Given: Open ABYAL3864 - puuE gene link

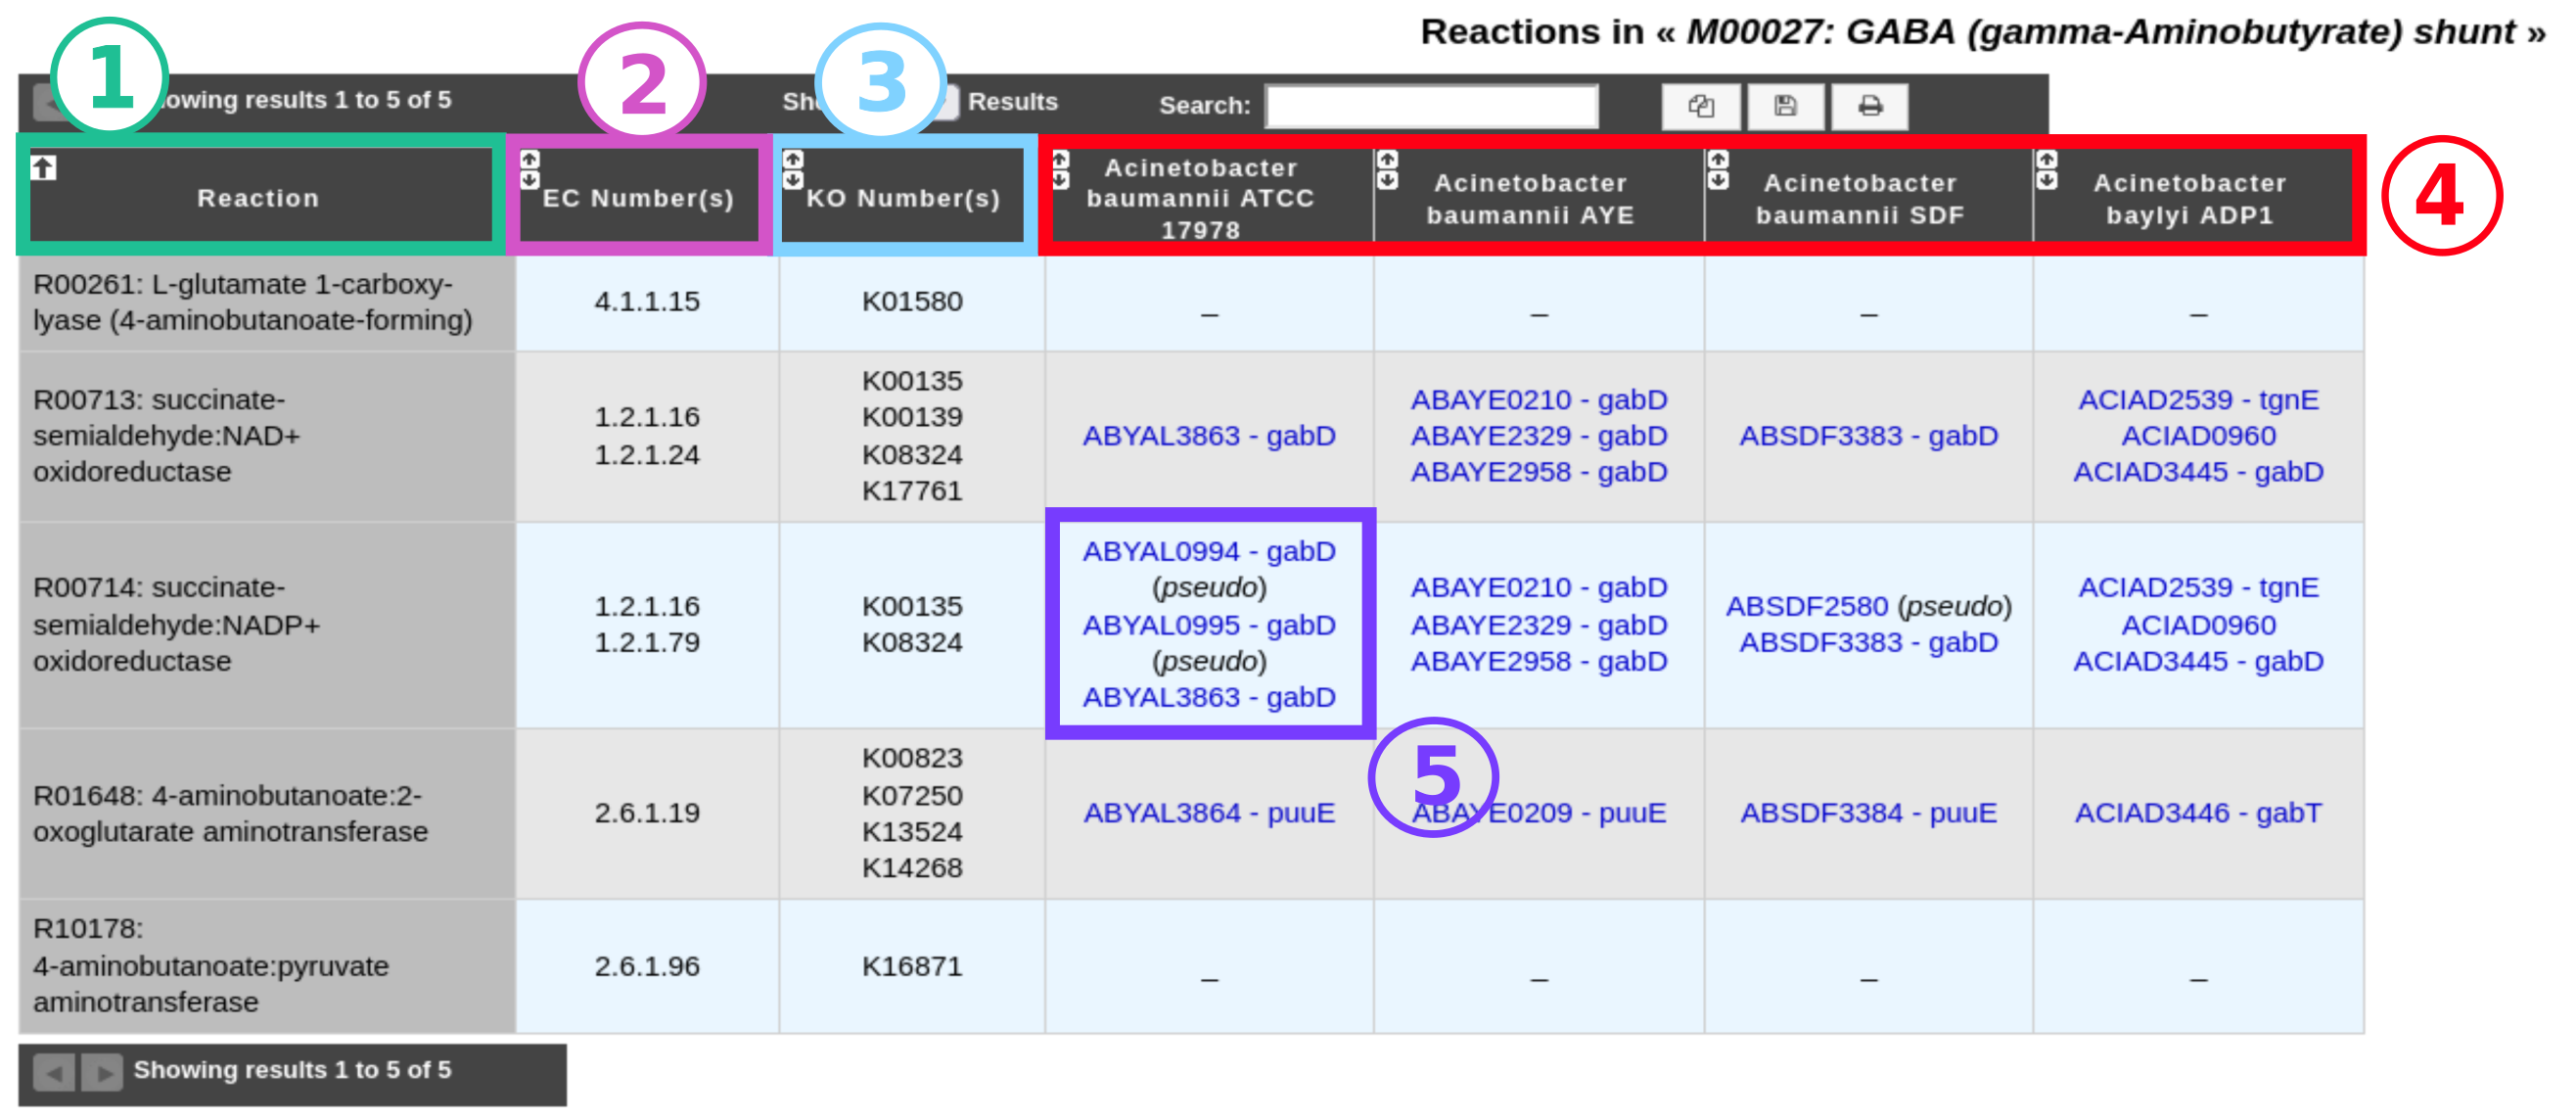Looking at the screenshot, I should click(x=1209, y=813).
